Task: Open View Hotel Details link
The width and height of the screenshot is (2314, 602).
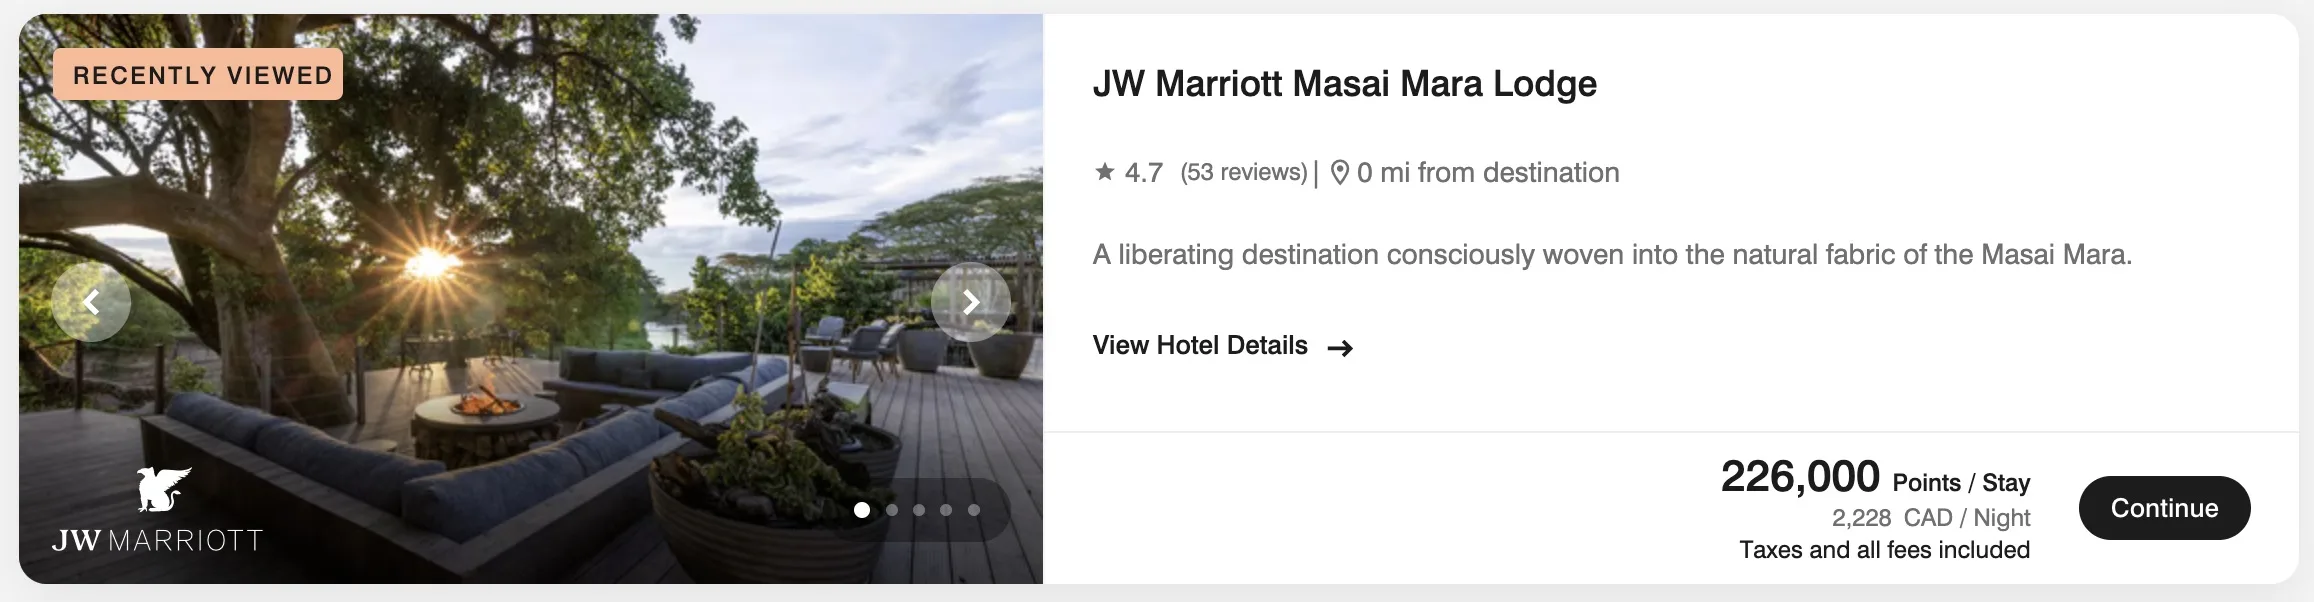Action: pyautogui.click(x=1200, y=346)
